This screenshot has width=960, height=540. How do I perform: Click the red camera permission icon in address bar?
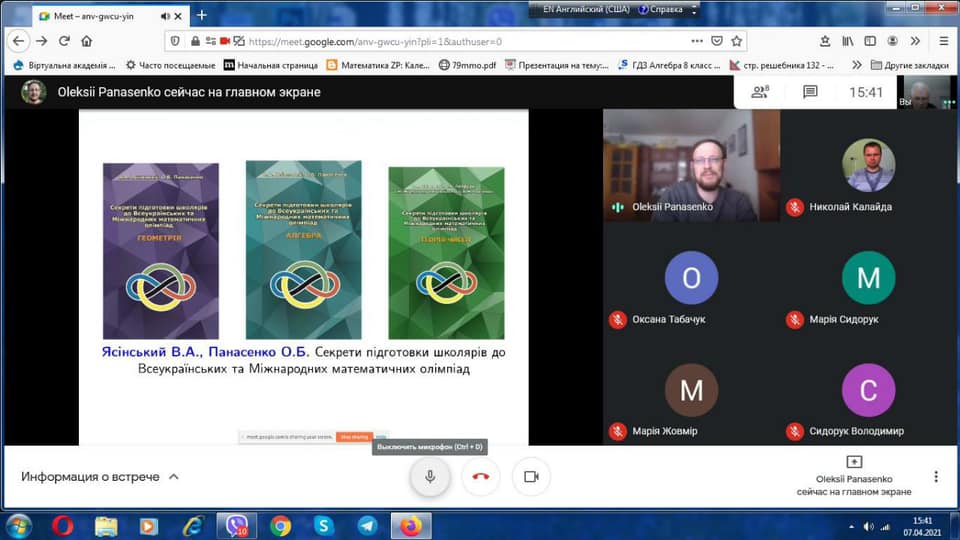pos(225,41)
